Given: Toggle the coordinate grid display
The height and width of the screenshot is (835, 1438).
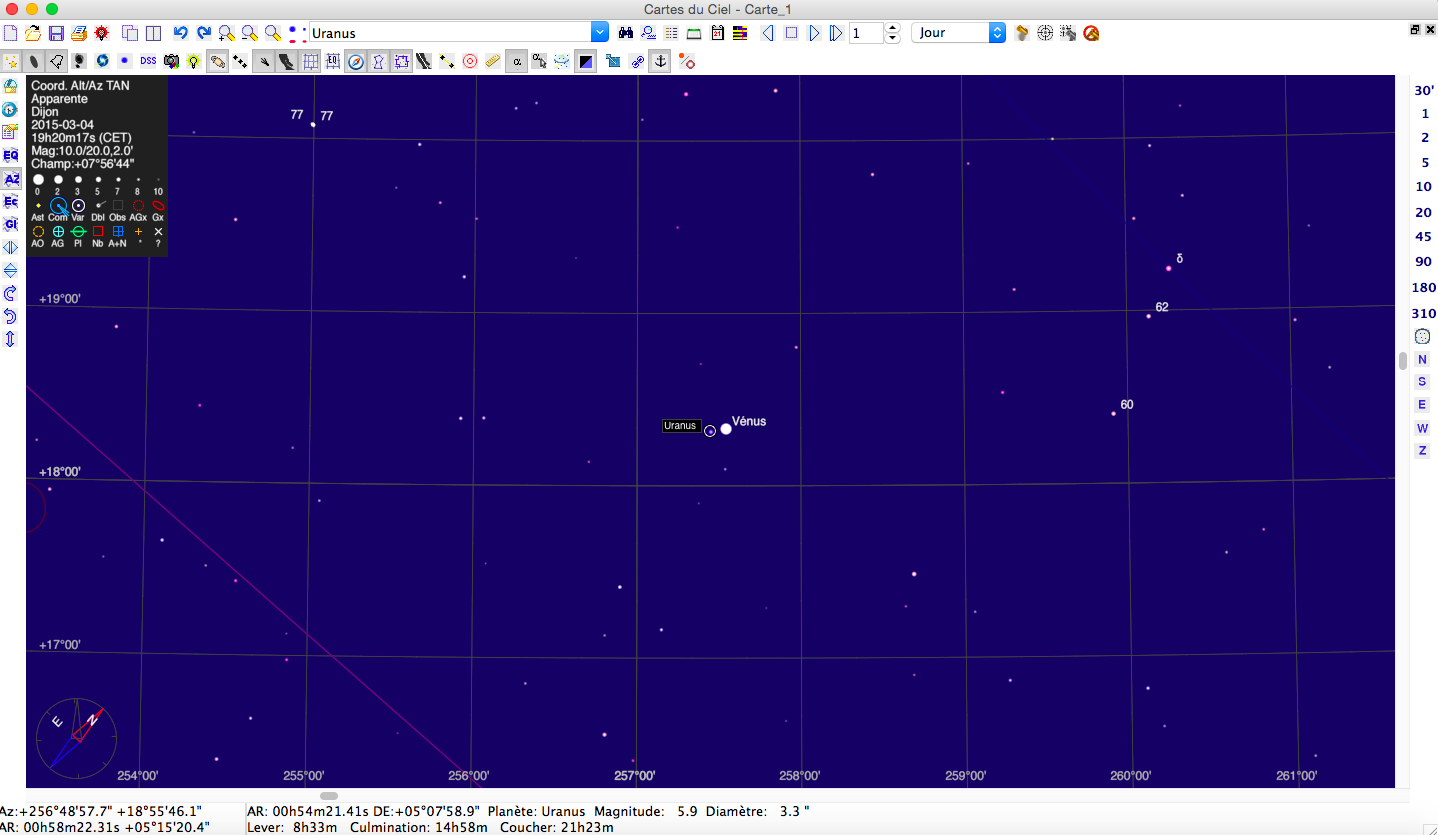Looking at the screenshot, I should [x=311, y=61].
